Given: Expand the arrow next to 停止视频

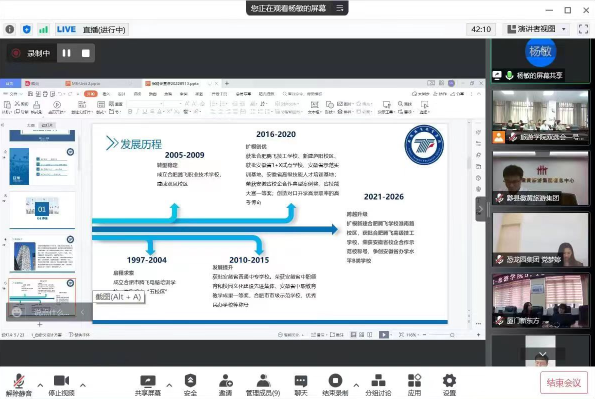Looking at the screenshot, I should [x=83, y=385].
